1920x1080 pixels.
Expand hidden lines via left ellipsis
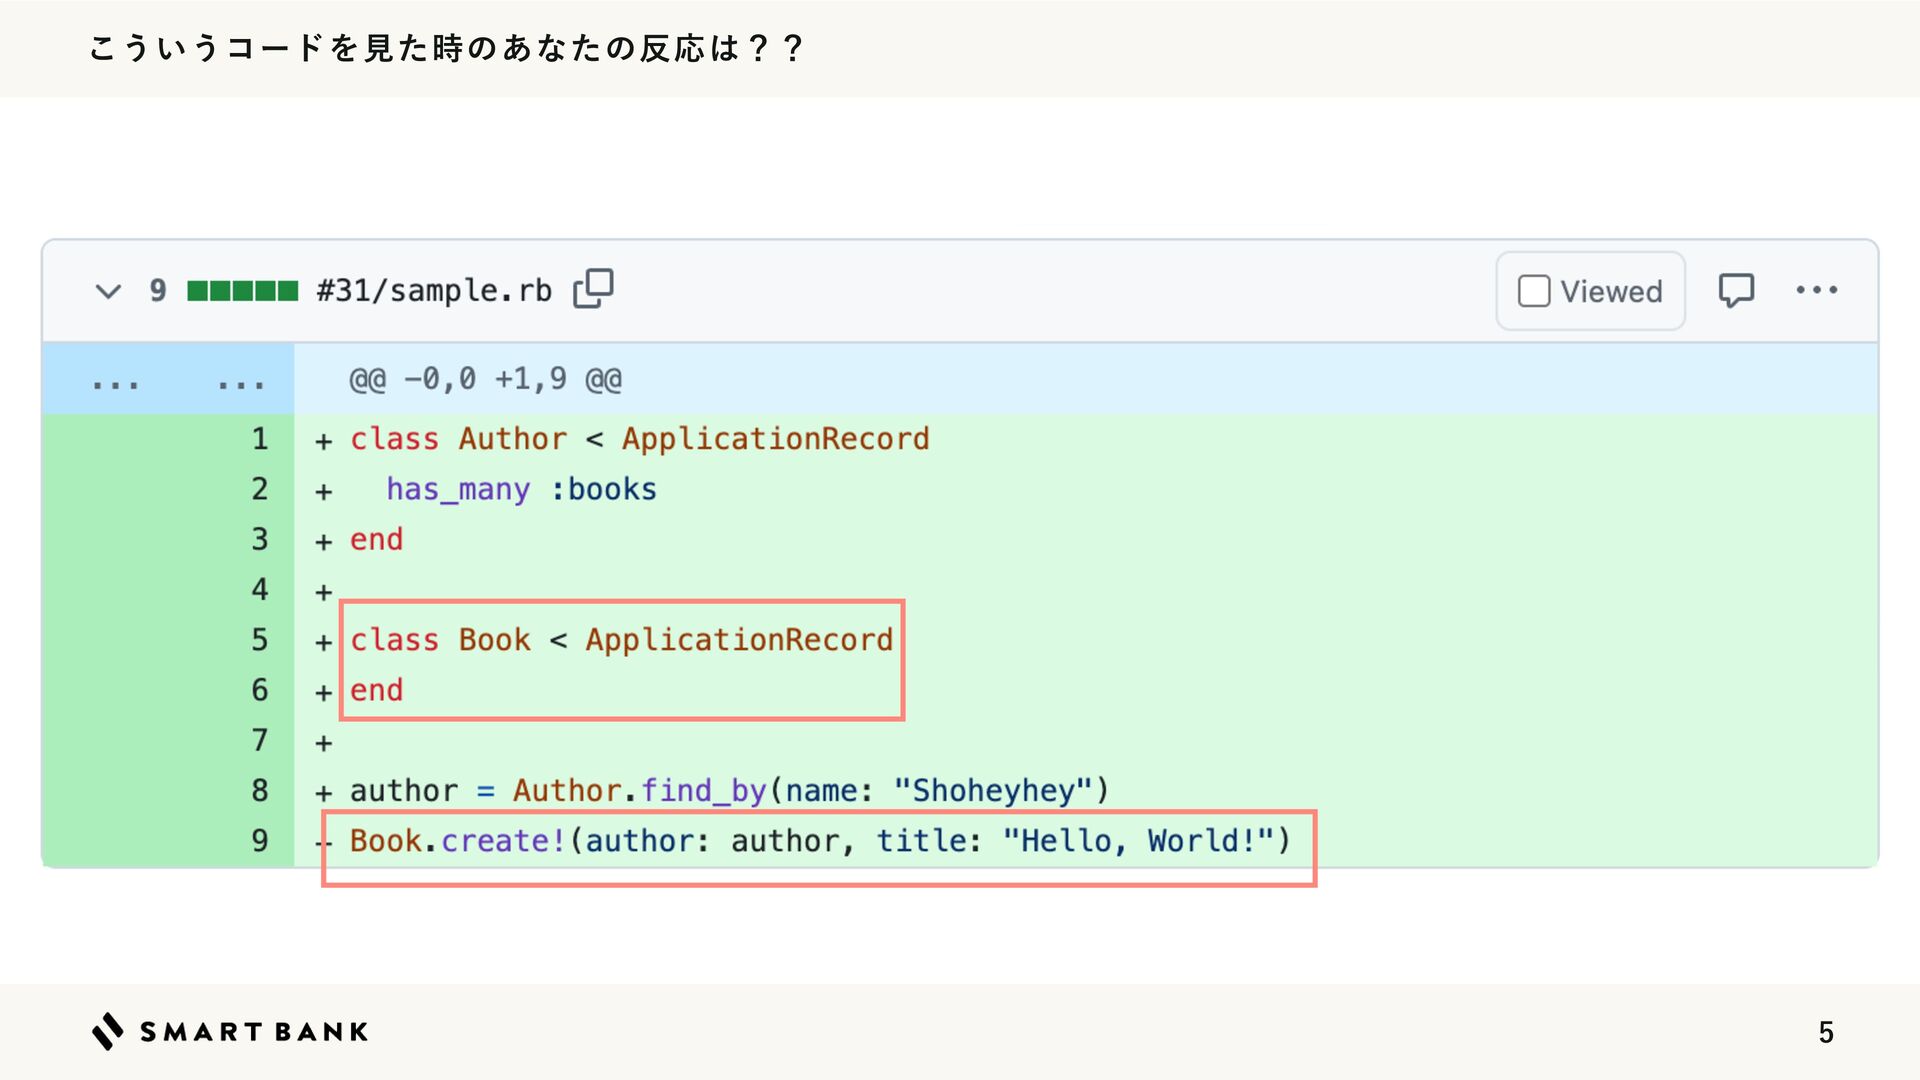click(x=116, y=381)
